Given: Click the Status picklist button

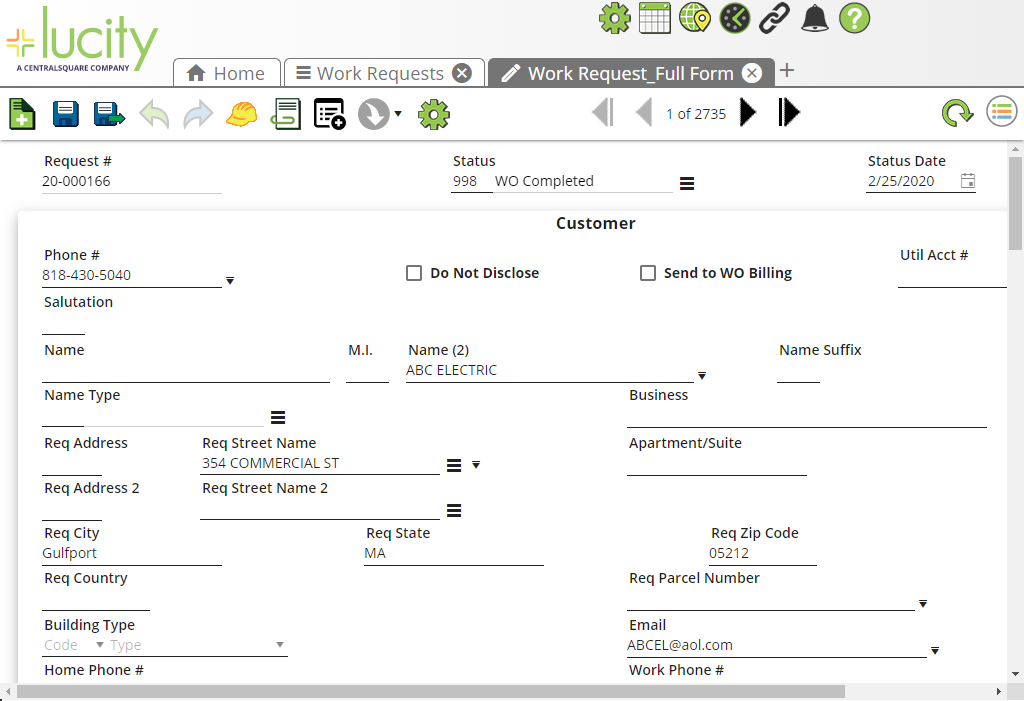Looking at the screenshot, I should [x=686, y=182].
